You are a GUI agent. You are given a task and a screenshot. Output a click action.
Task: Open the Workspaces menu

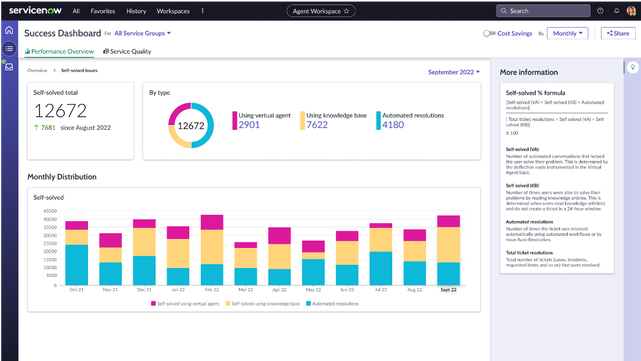point(173,11)
